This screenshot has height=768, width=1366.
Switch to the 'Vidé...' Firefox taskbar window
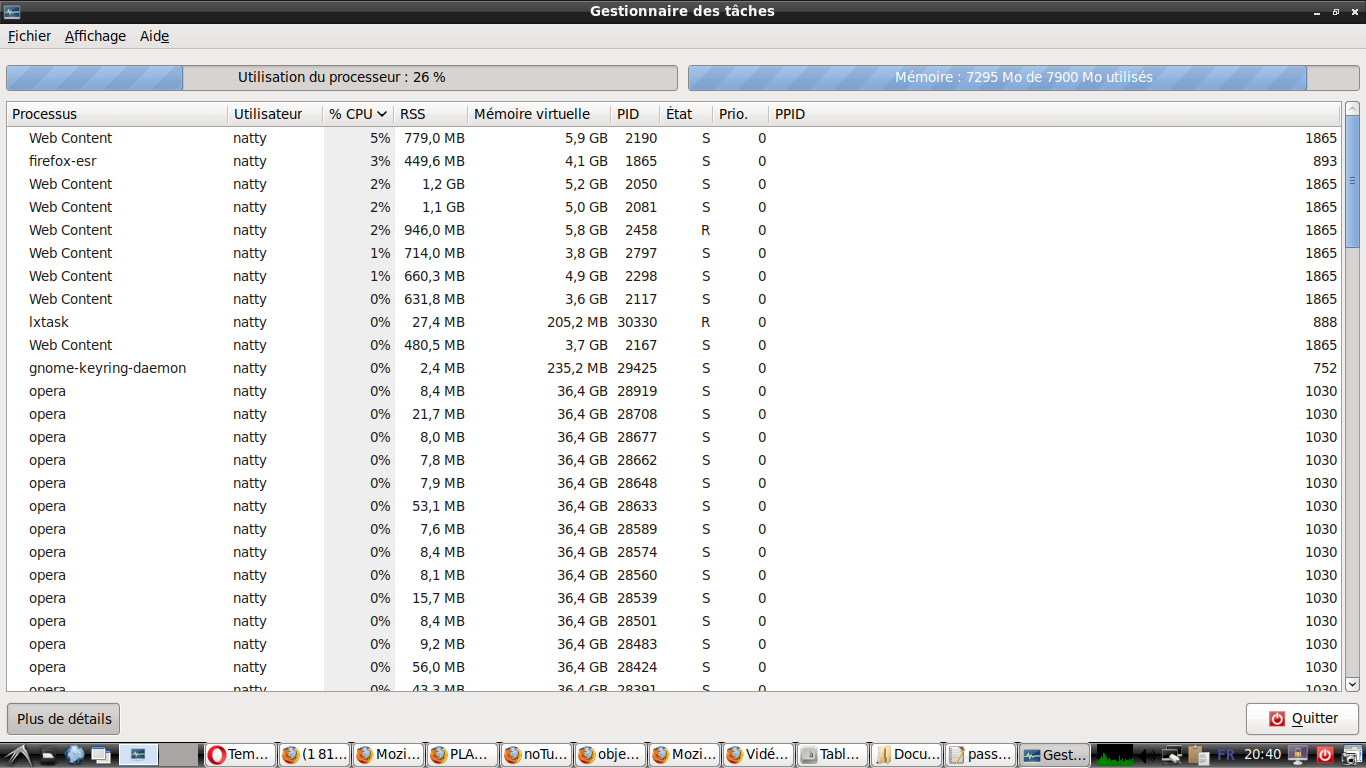758,755
